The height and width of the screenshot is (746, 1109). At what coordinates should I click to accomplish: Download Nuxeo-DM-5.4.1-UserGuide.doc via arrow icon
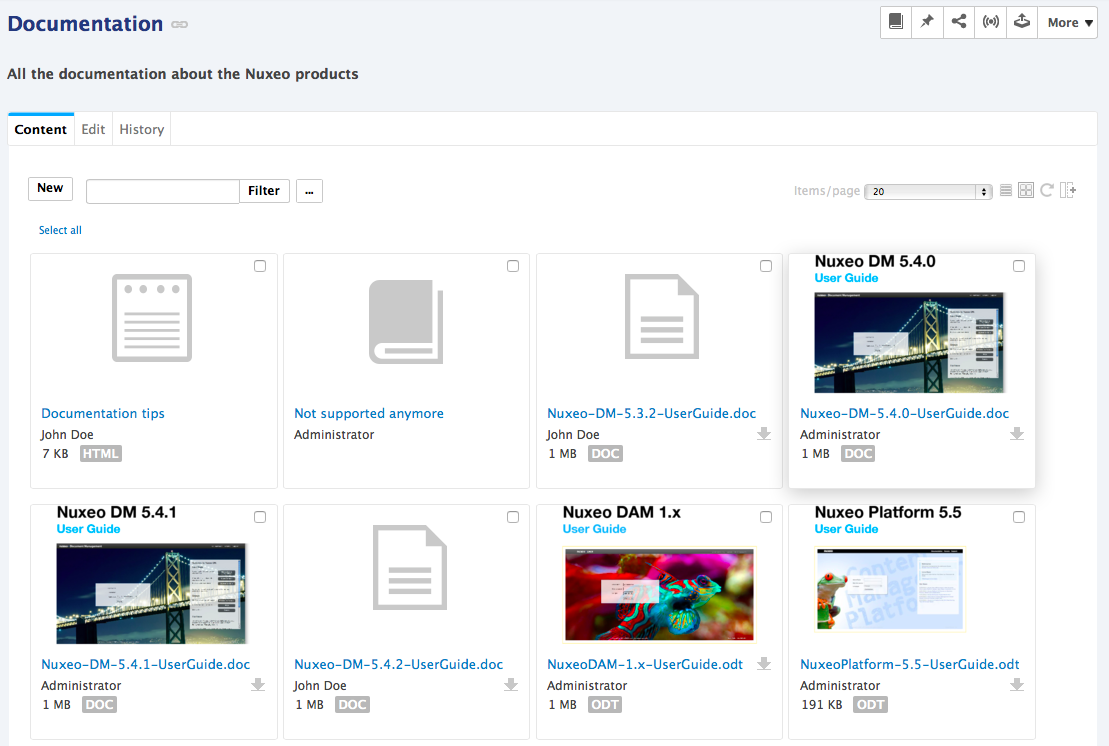click(x=258, y=684)
